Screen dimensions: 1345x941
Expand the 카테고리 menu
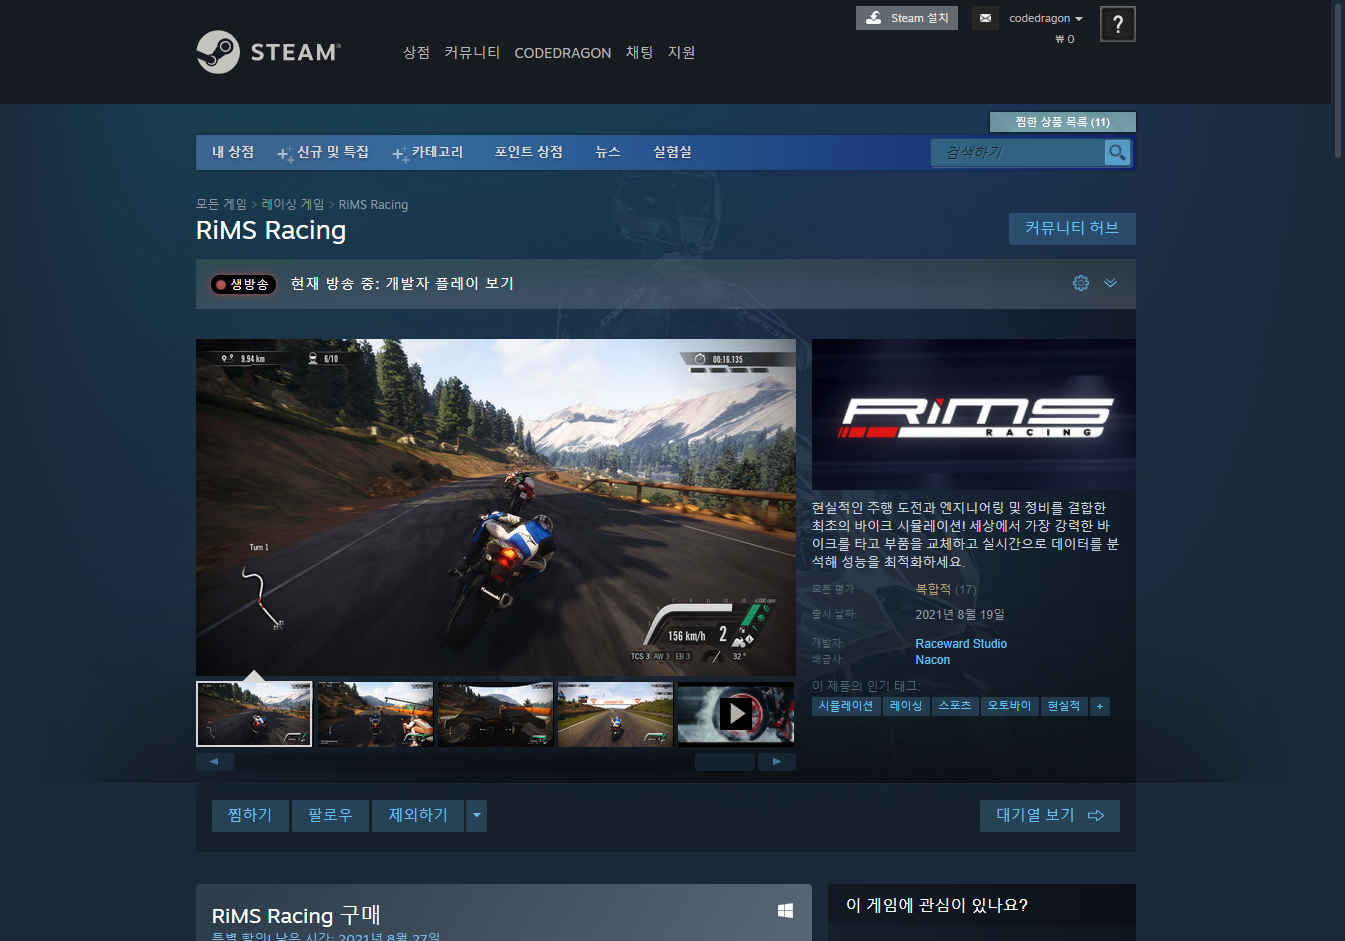pos(428,152)
